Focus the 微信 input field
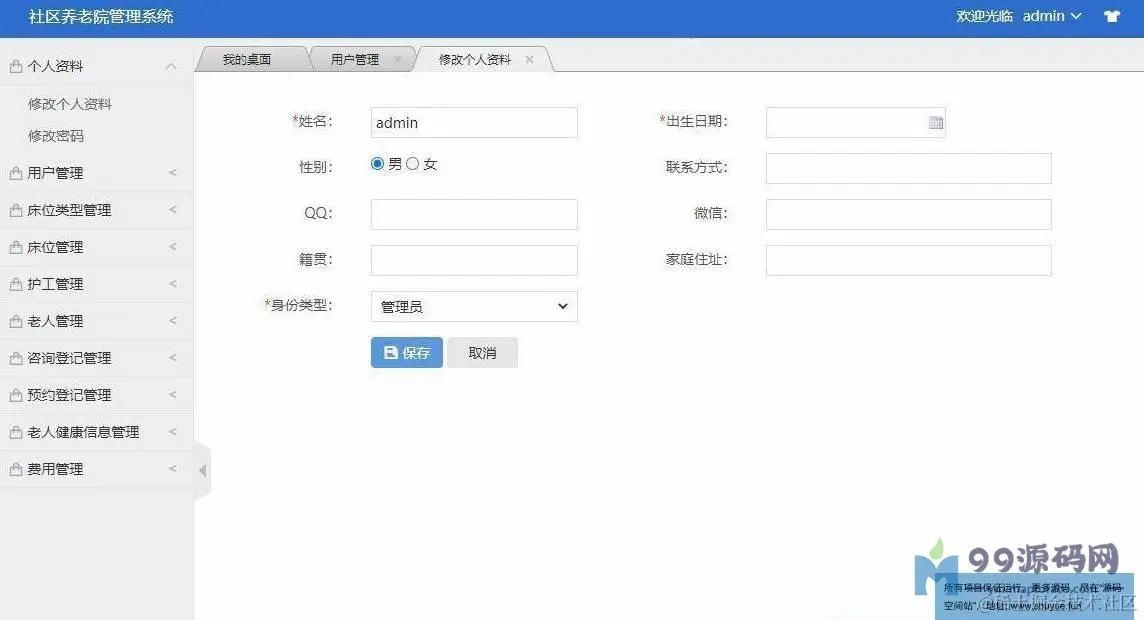1144x620 pixels. pyautogui.click(x=908, y=214)
